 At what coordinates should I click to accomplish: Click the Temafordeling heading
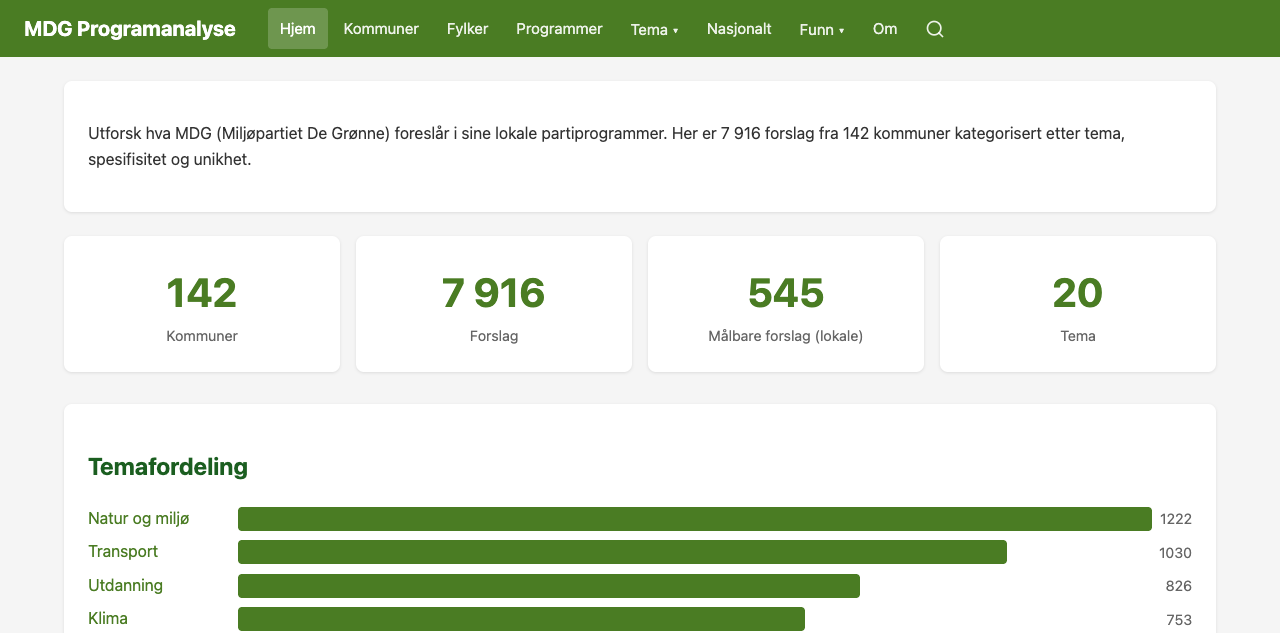coord(168,467)
